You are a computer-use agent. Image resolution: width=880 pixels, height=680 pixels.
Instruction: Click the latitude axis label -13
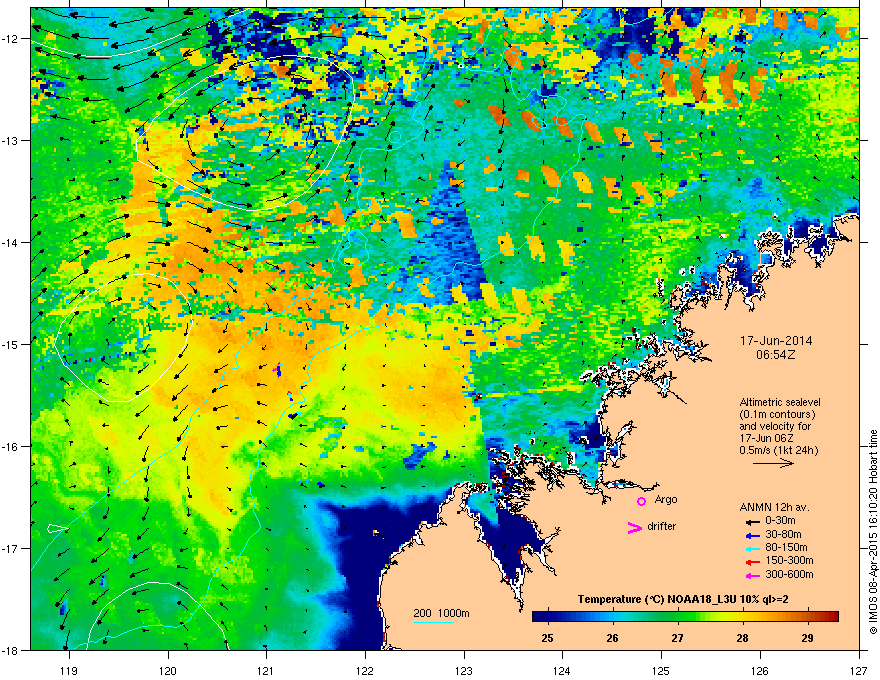point(11,140)
